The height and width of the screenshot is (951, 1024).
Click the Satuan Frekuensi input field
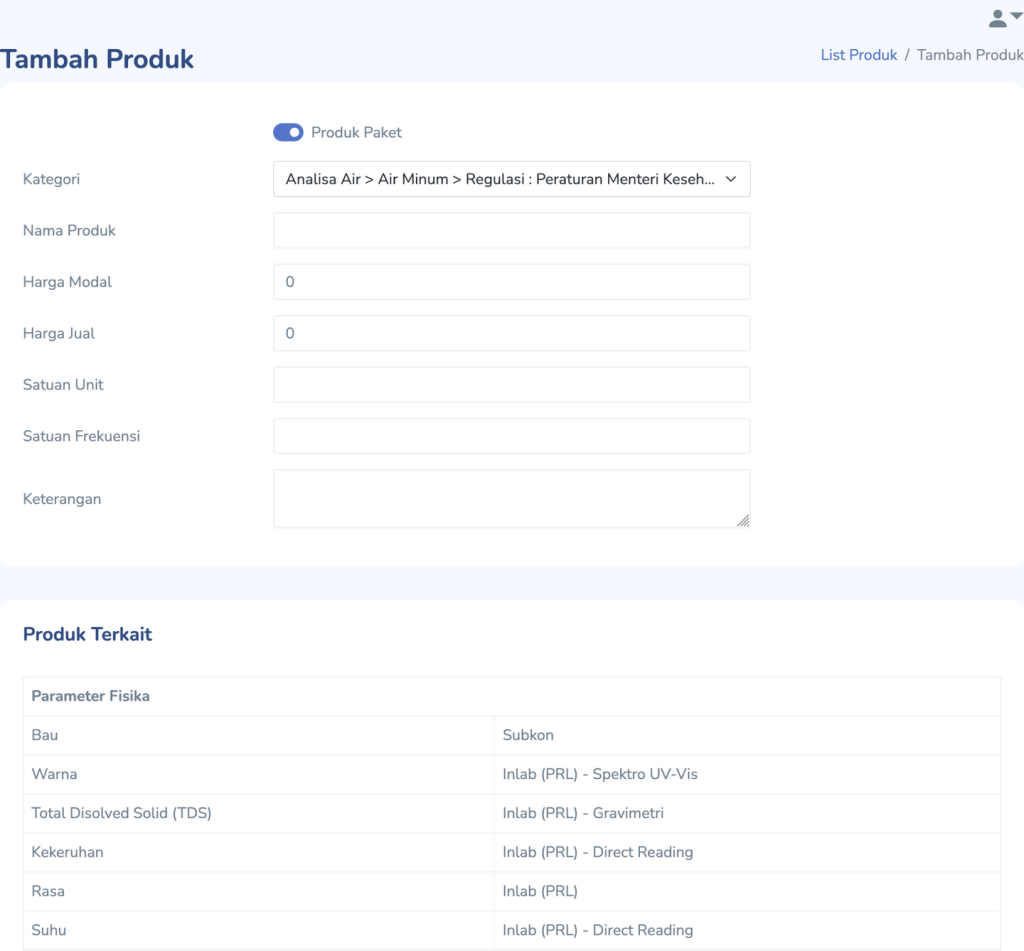[x=511, y=436]
